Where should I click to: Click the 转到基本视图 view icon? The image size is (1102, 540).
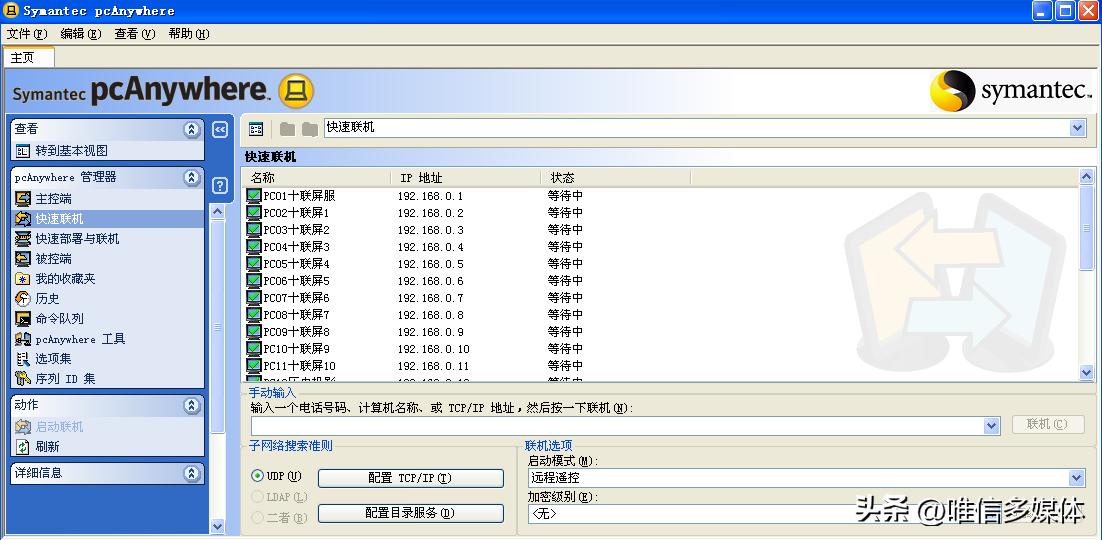click(23, 151)
